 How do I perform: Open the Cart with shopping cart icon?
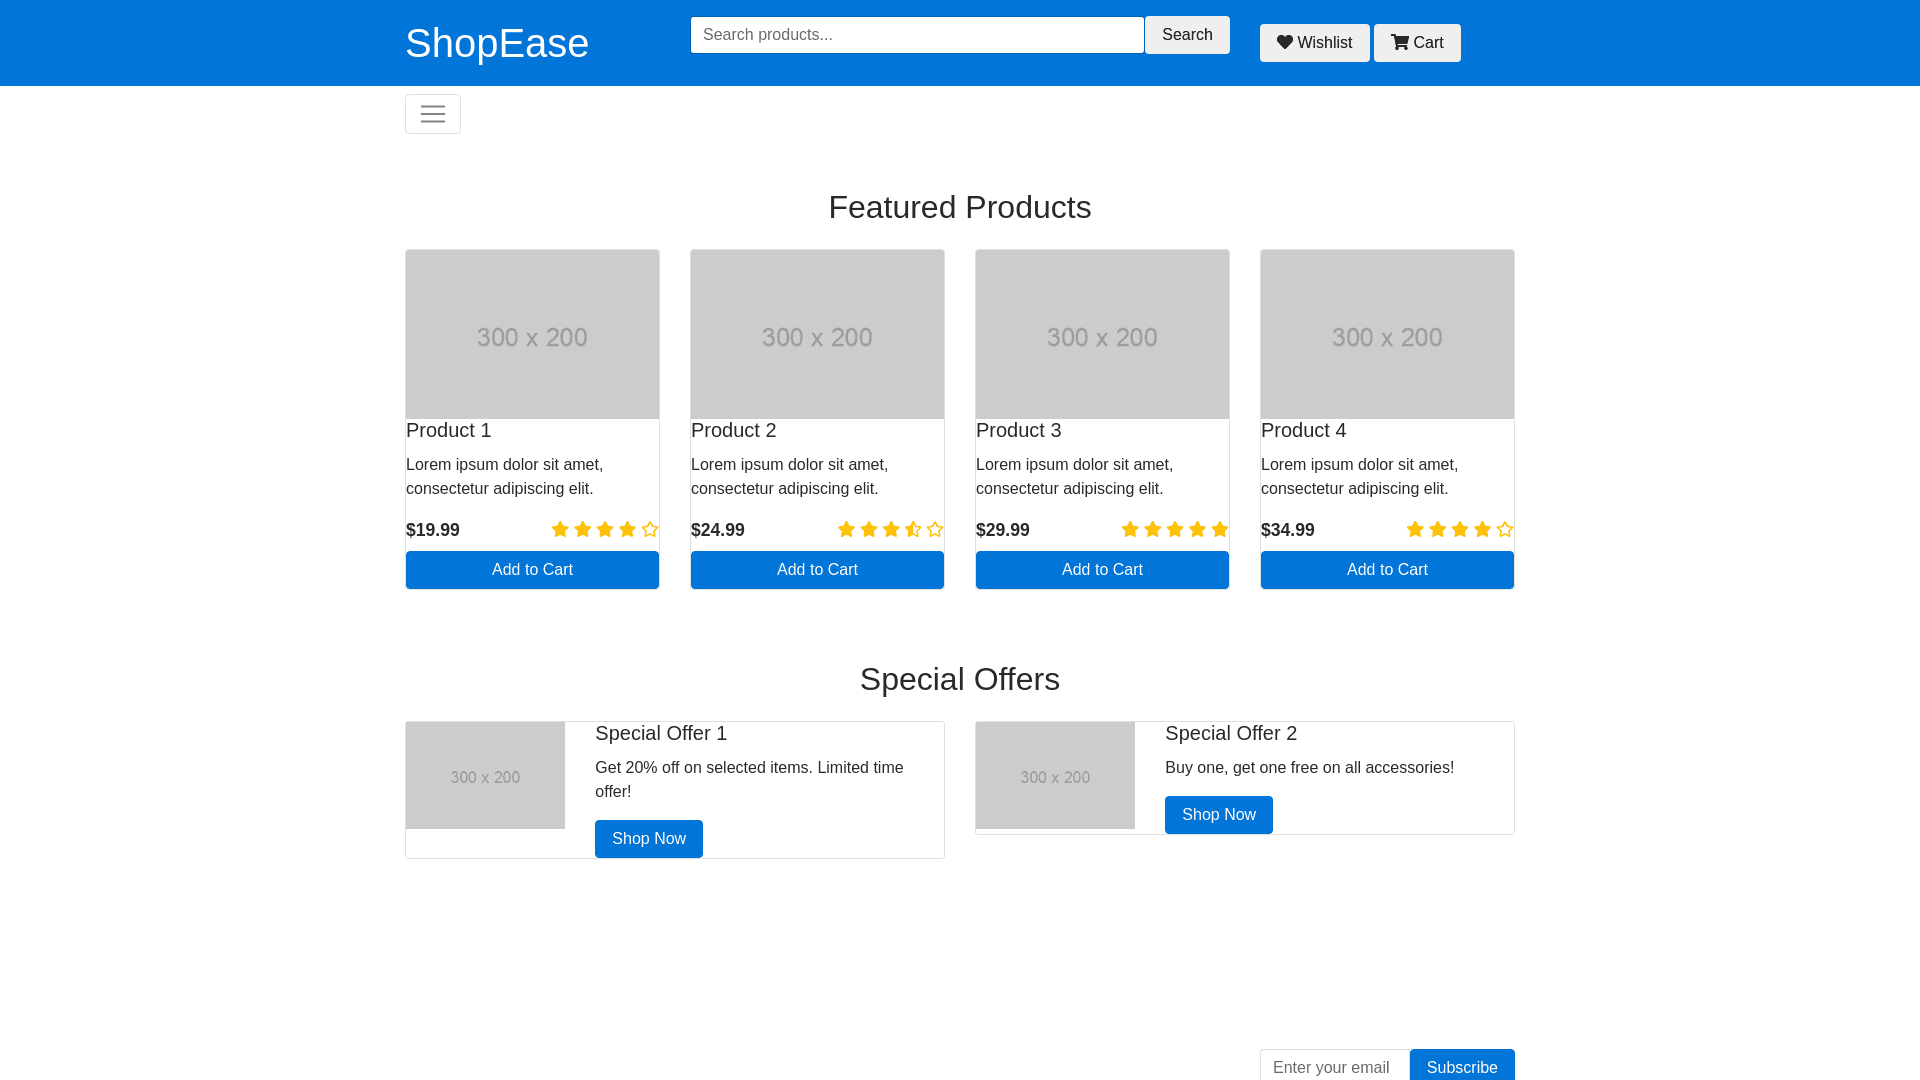pos(1416,43)
